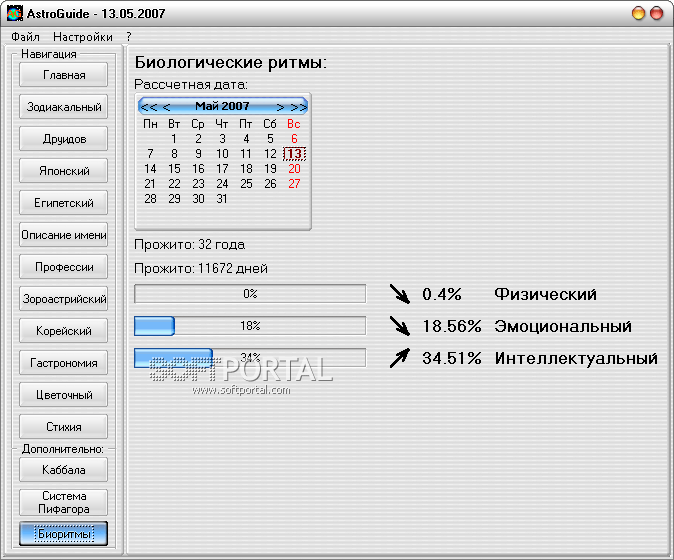The image size is (674, 560).
Task: Go to the Главная section
Action: point(64,75)
